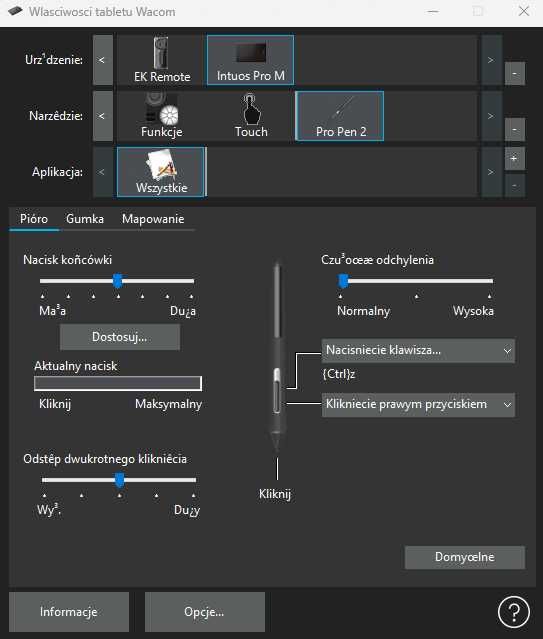The width and height of the screenshot is (543, 639).
Task: Switch to the Gumka tab
Action: (x=85, y=219)
